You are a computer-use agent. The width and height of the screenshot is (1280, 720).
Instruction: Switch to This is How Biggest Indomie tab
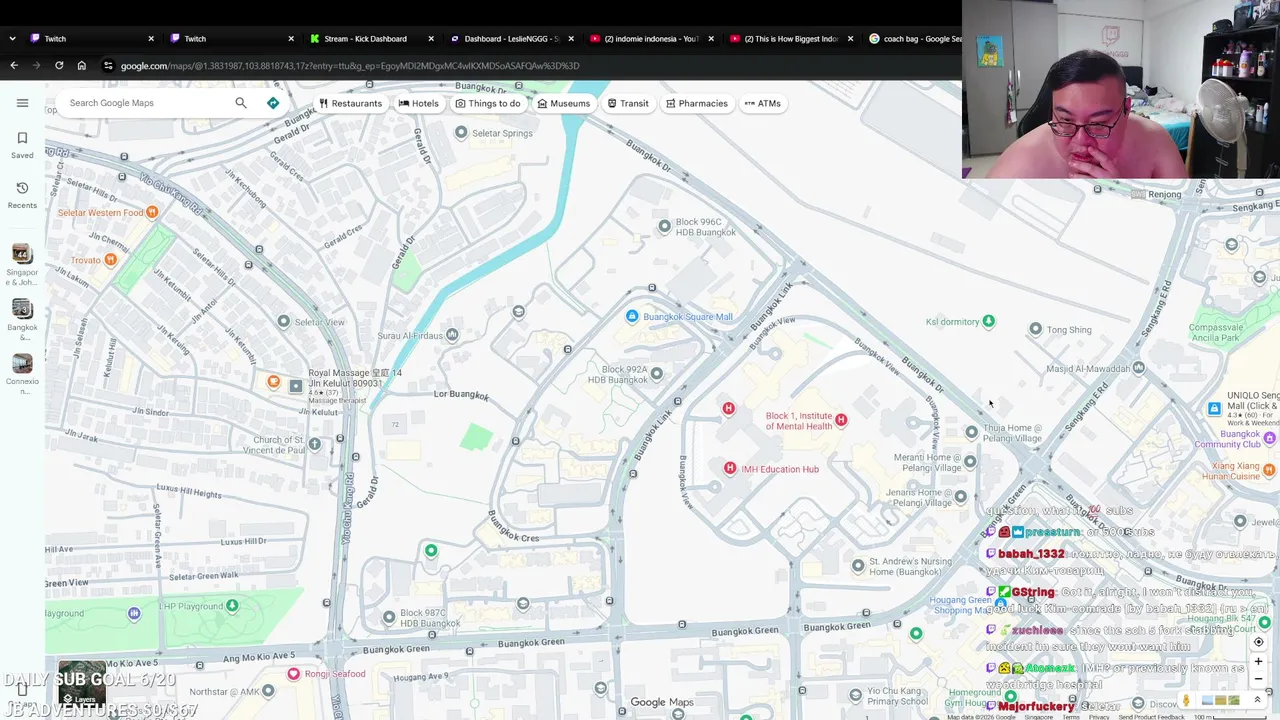(x=790, y=39)
